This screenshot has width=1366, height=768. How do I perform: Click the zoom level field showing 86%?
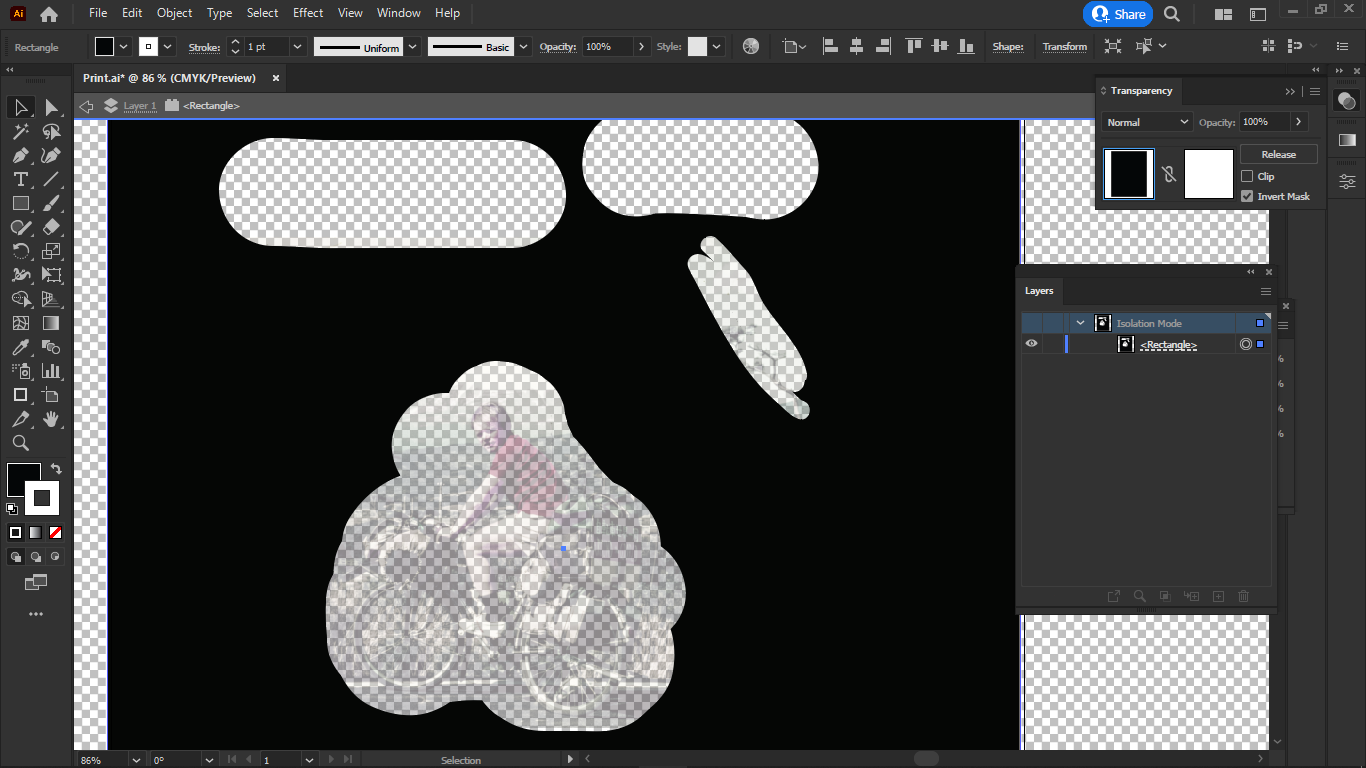click(x=91, y=759)
